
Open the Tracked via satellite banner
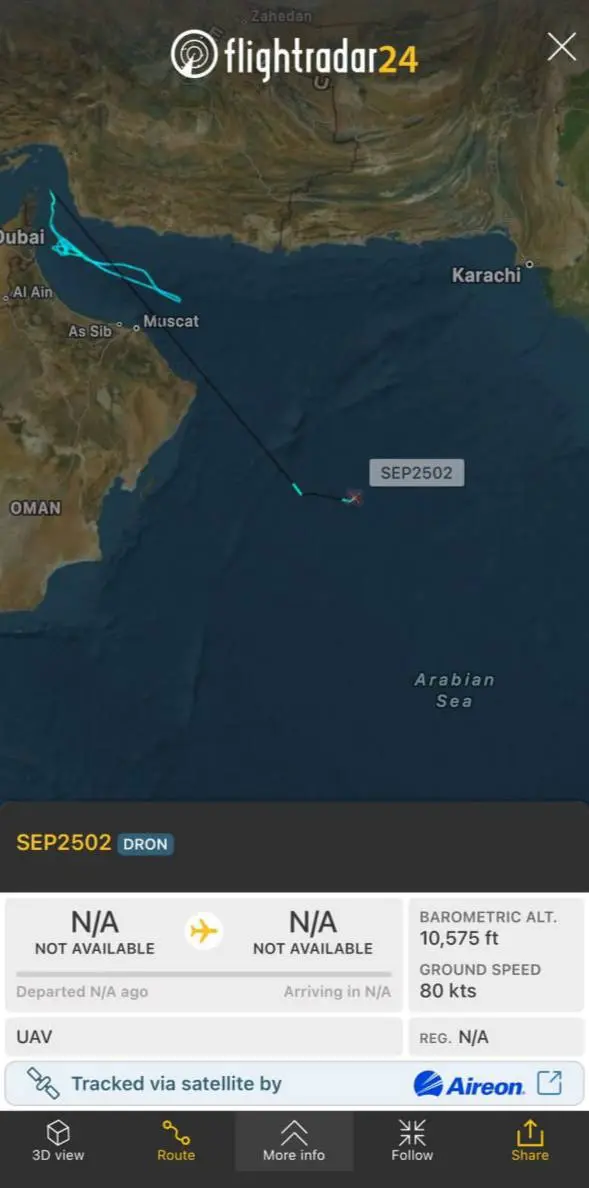tap(294, 1083)
